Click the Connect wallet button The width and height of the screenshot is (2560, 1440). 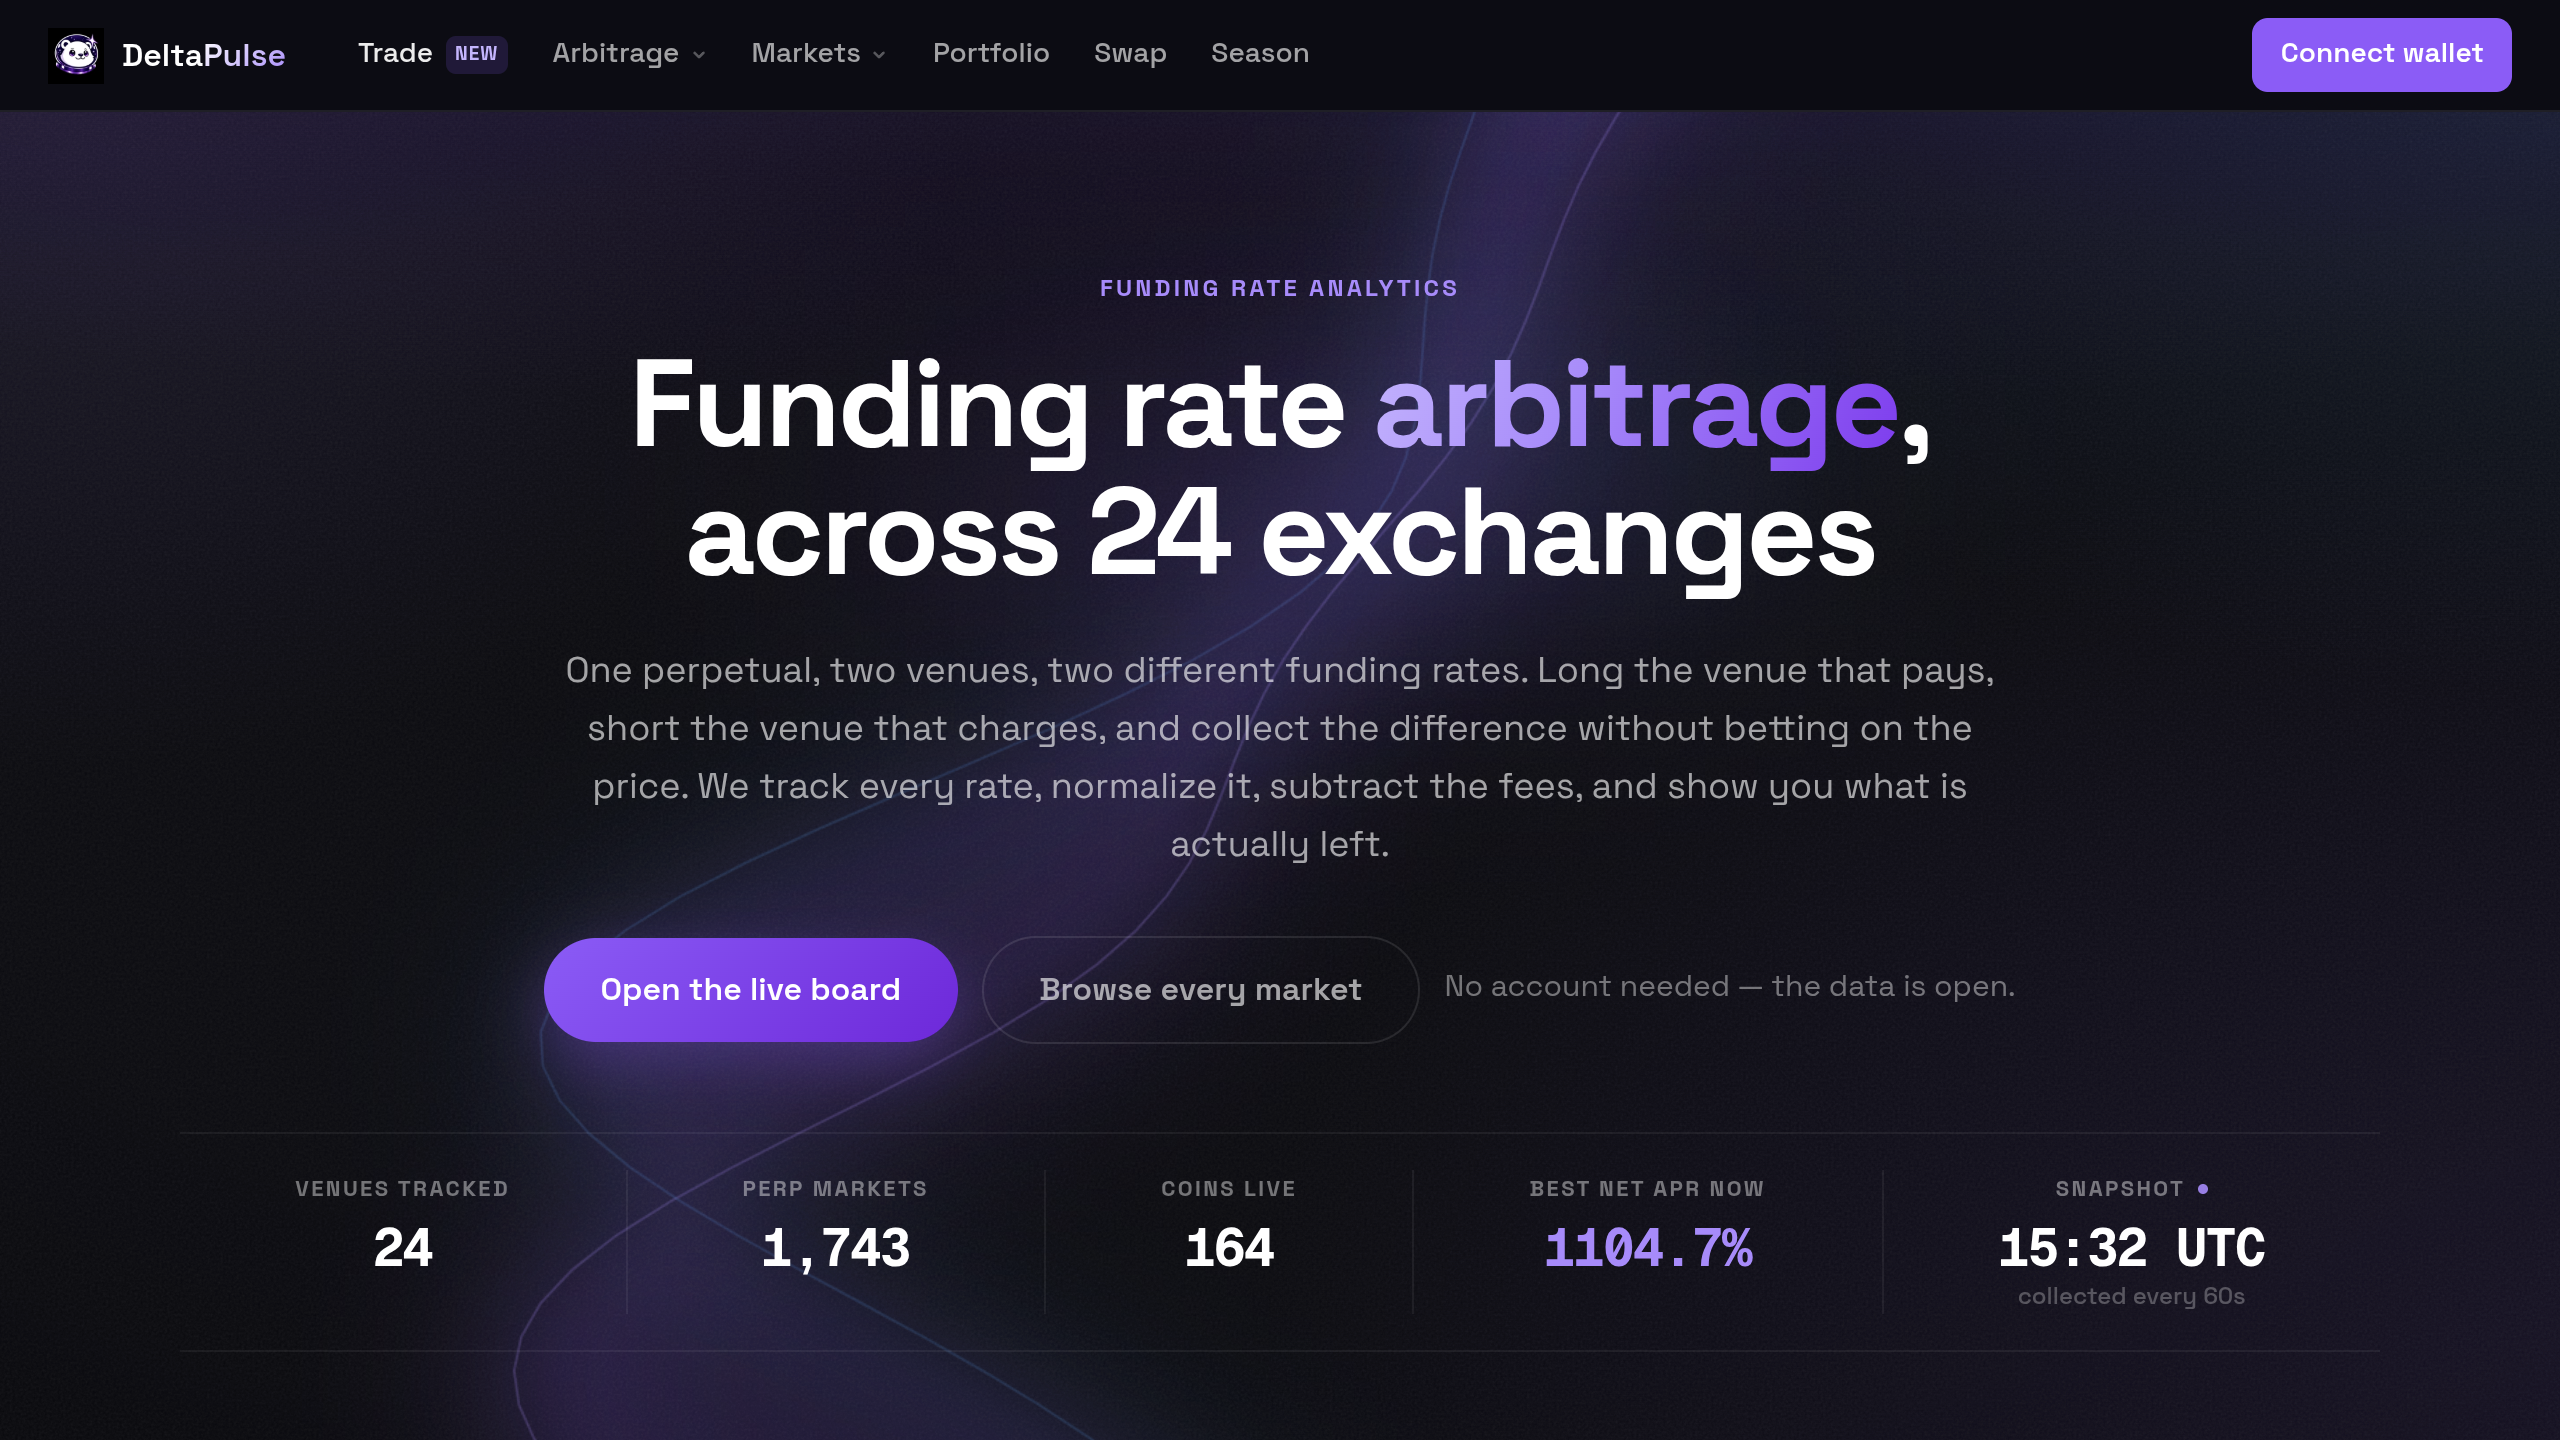[2381, 54]
